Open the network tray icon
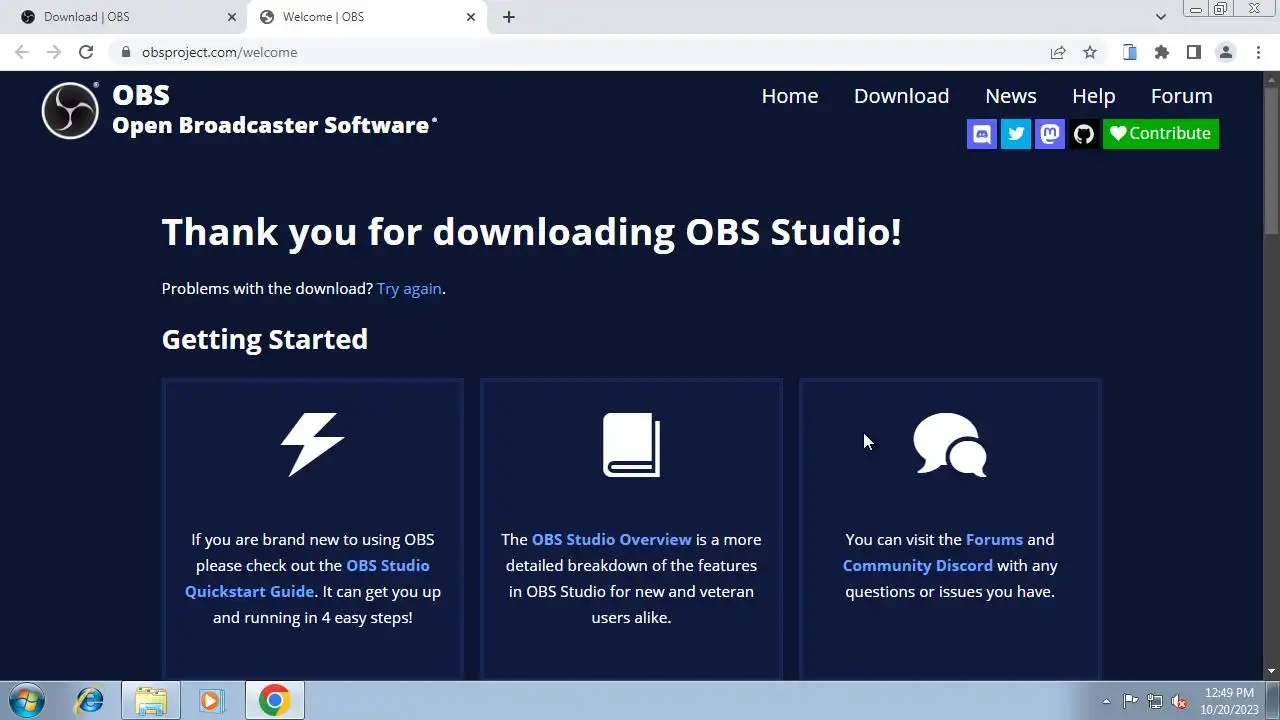The width and height of the screenshot is (1280, 720). [1155, 702]
